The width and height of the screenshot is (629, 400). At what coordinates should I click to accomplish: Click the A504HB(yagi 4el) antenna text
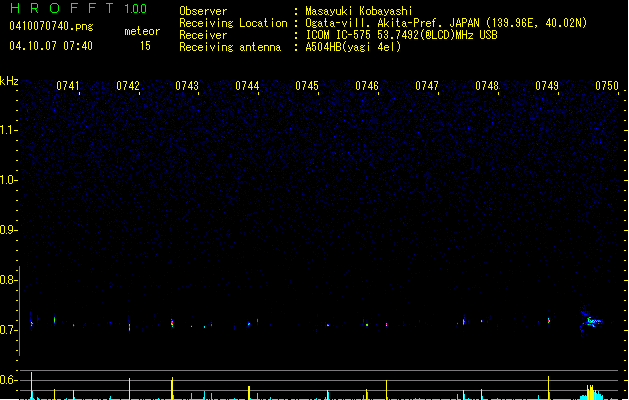click(353, 47)
